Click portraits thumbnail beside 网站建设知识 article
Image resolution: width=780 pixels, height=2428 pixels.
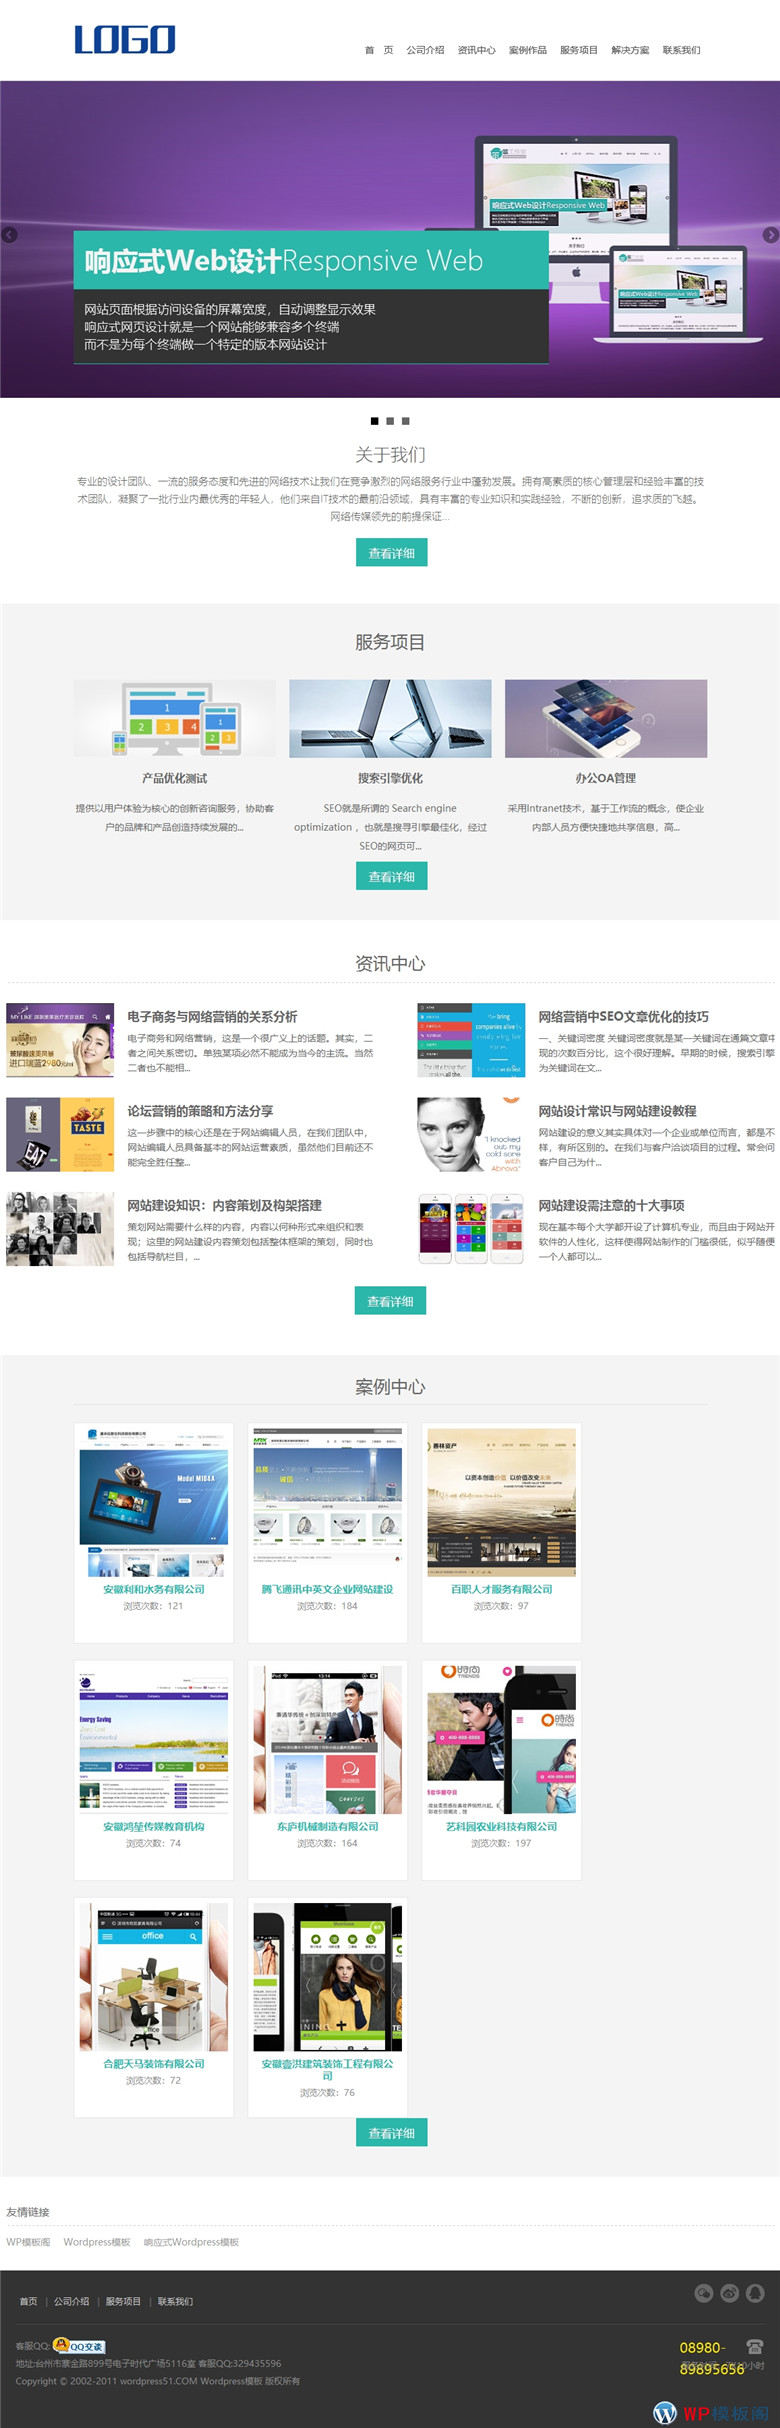click(x=60, y=1229)
